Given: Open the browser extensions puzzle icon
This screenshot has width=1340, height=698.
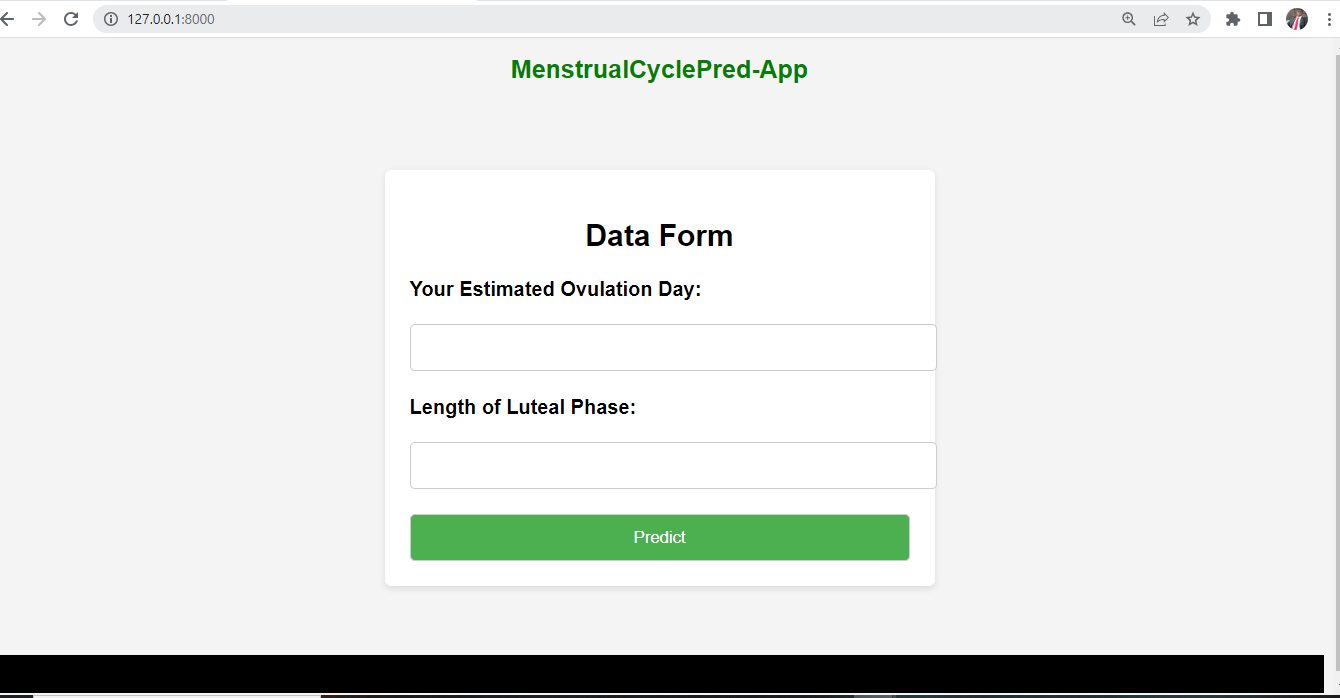Looking at the screenshot, I should tap(1233, 18).
